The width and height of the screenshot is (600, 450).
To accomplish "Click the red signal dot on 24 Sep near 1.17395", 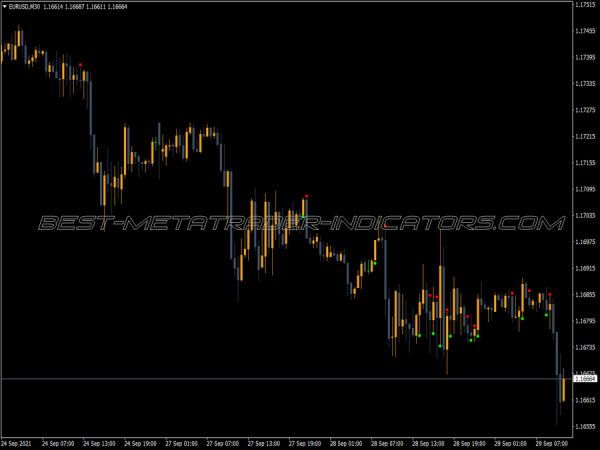I will (x=80, y=65).
